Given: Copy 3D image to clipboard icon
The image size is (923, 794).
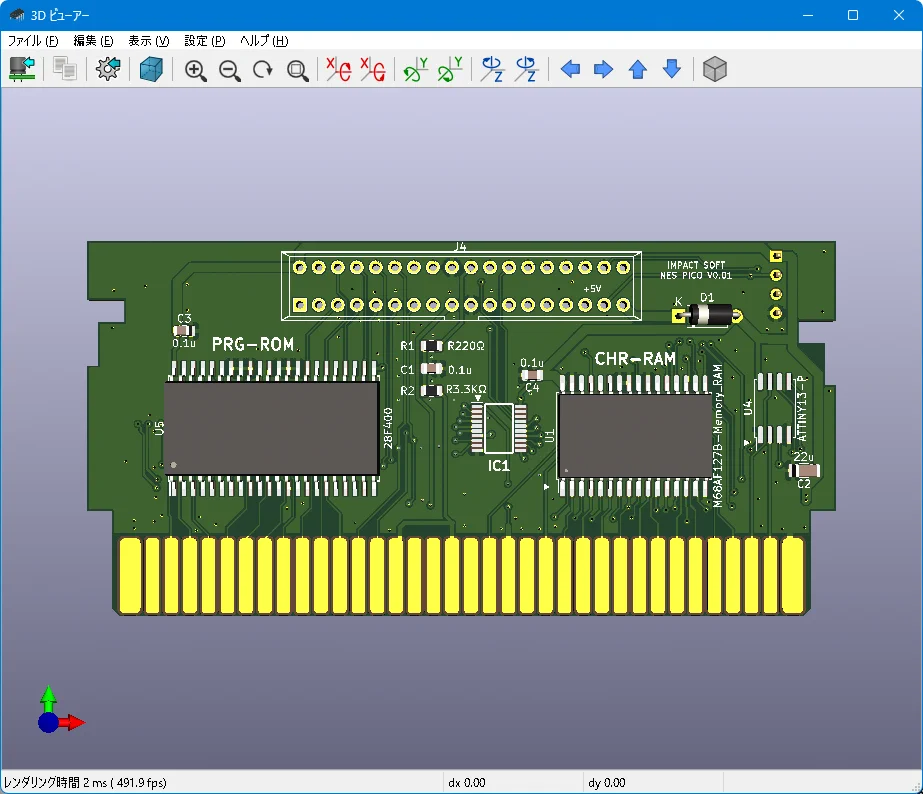Looking at the screenshot, I should (x=65, y=69).
